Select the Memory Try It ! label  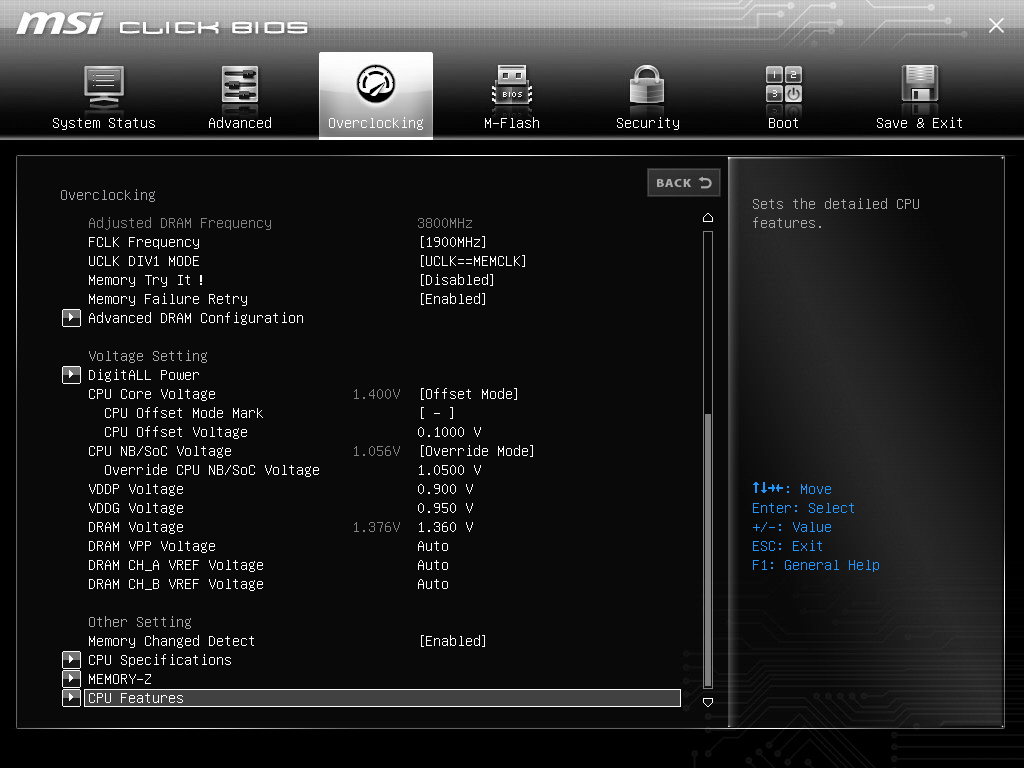tap(146, 280)
